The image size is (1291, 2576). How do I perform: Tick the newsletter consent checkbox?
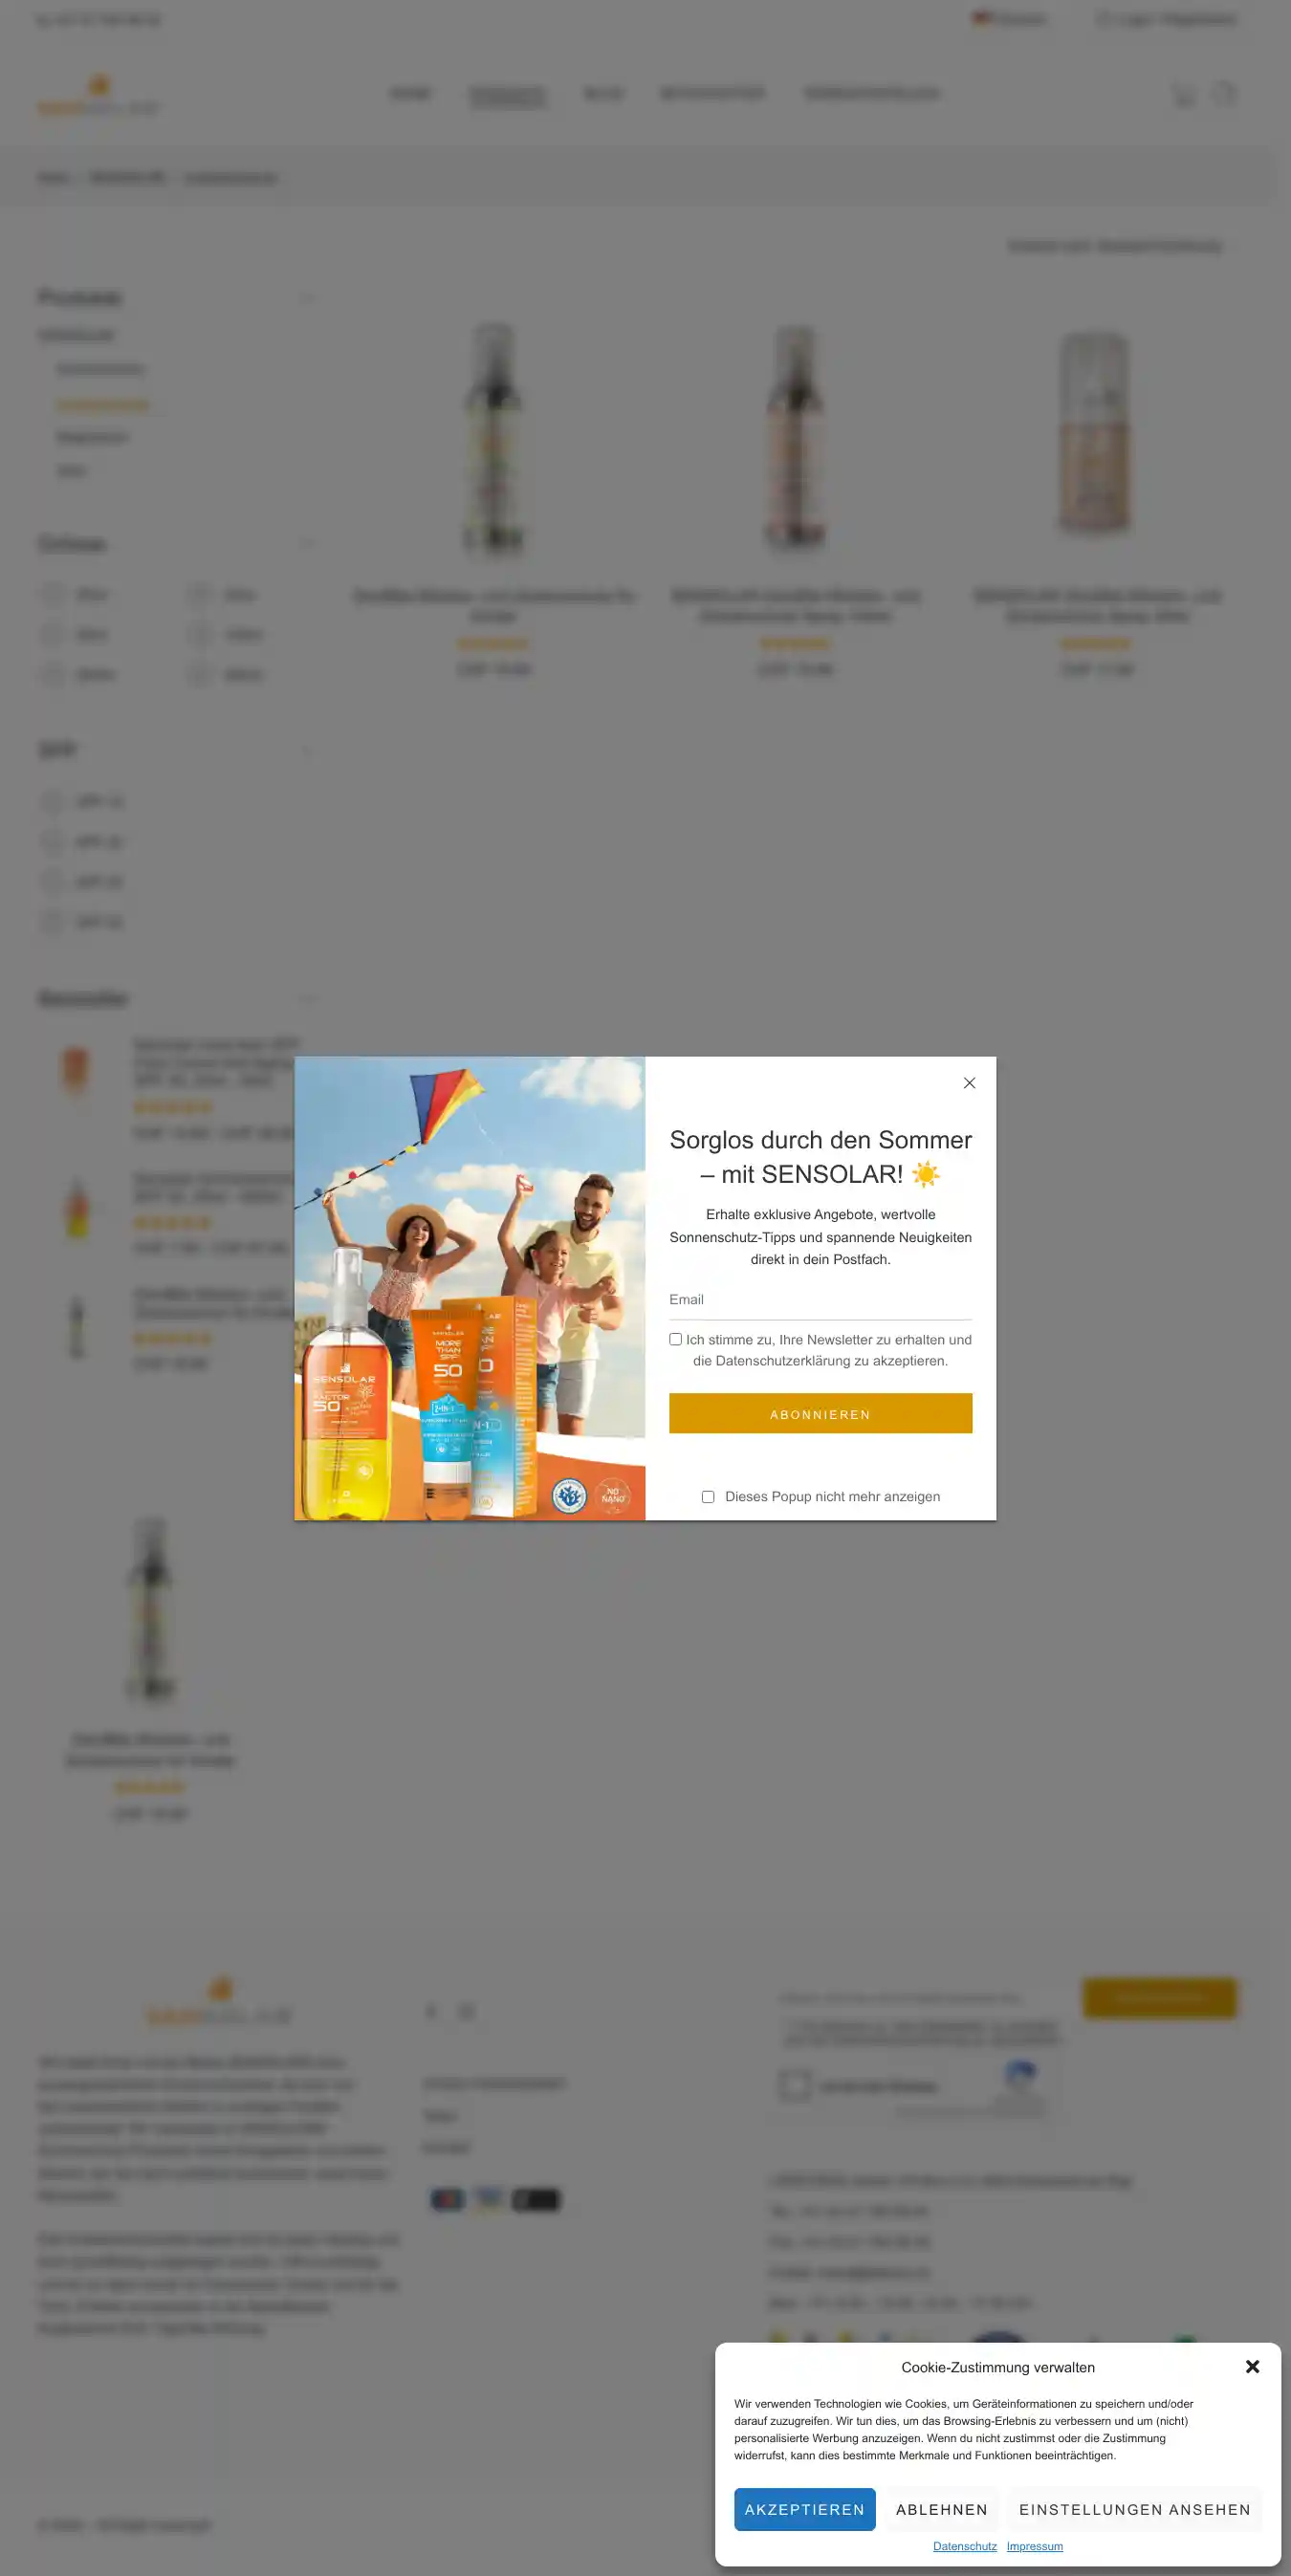click(676, 1339)
